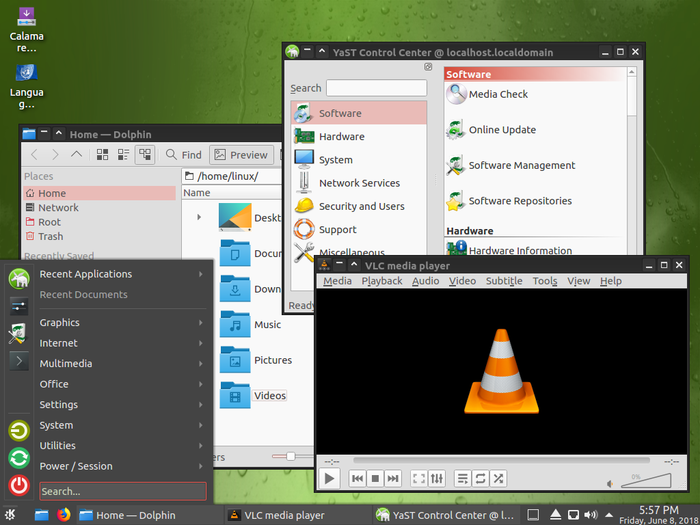Expand the Desktop folder tree arrow
This screenshot has width=700, height=525.
point(199,217)
